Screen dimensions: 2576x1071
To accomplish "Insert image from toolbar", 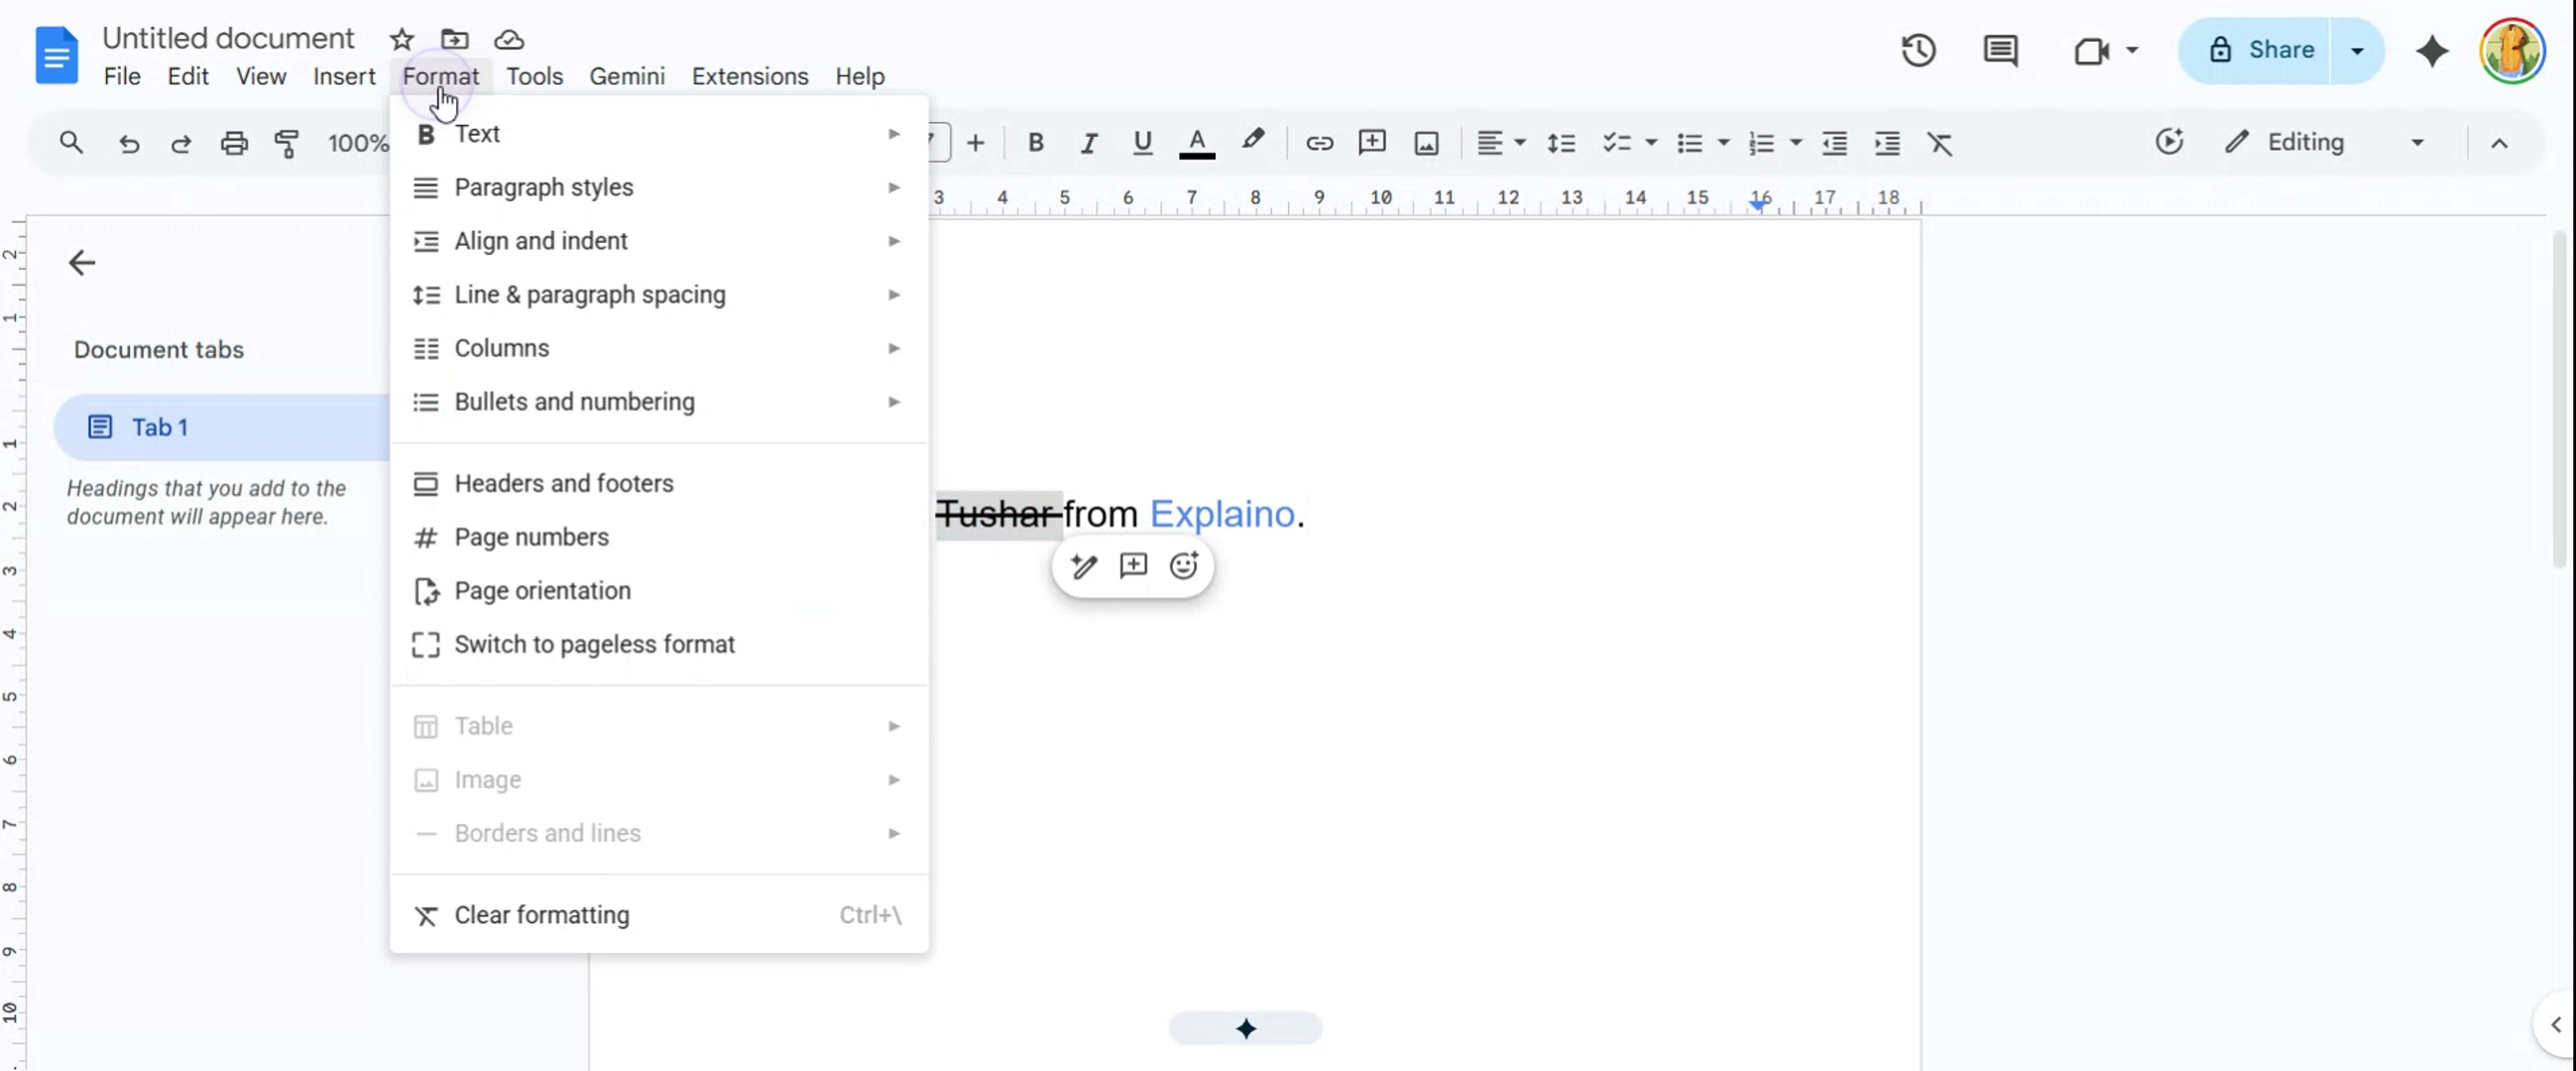I will click(x=1426, y=143).
